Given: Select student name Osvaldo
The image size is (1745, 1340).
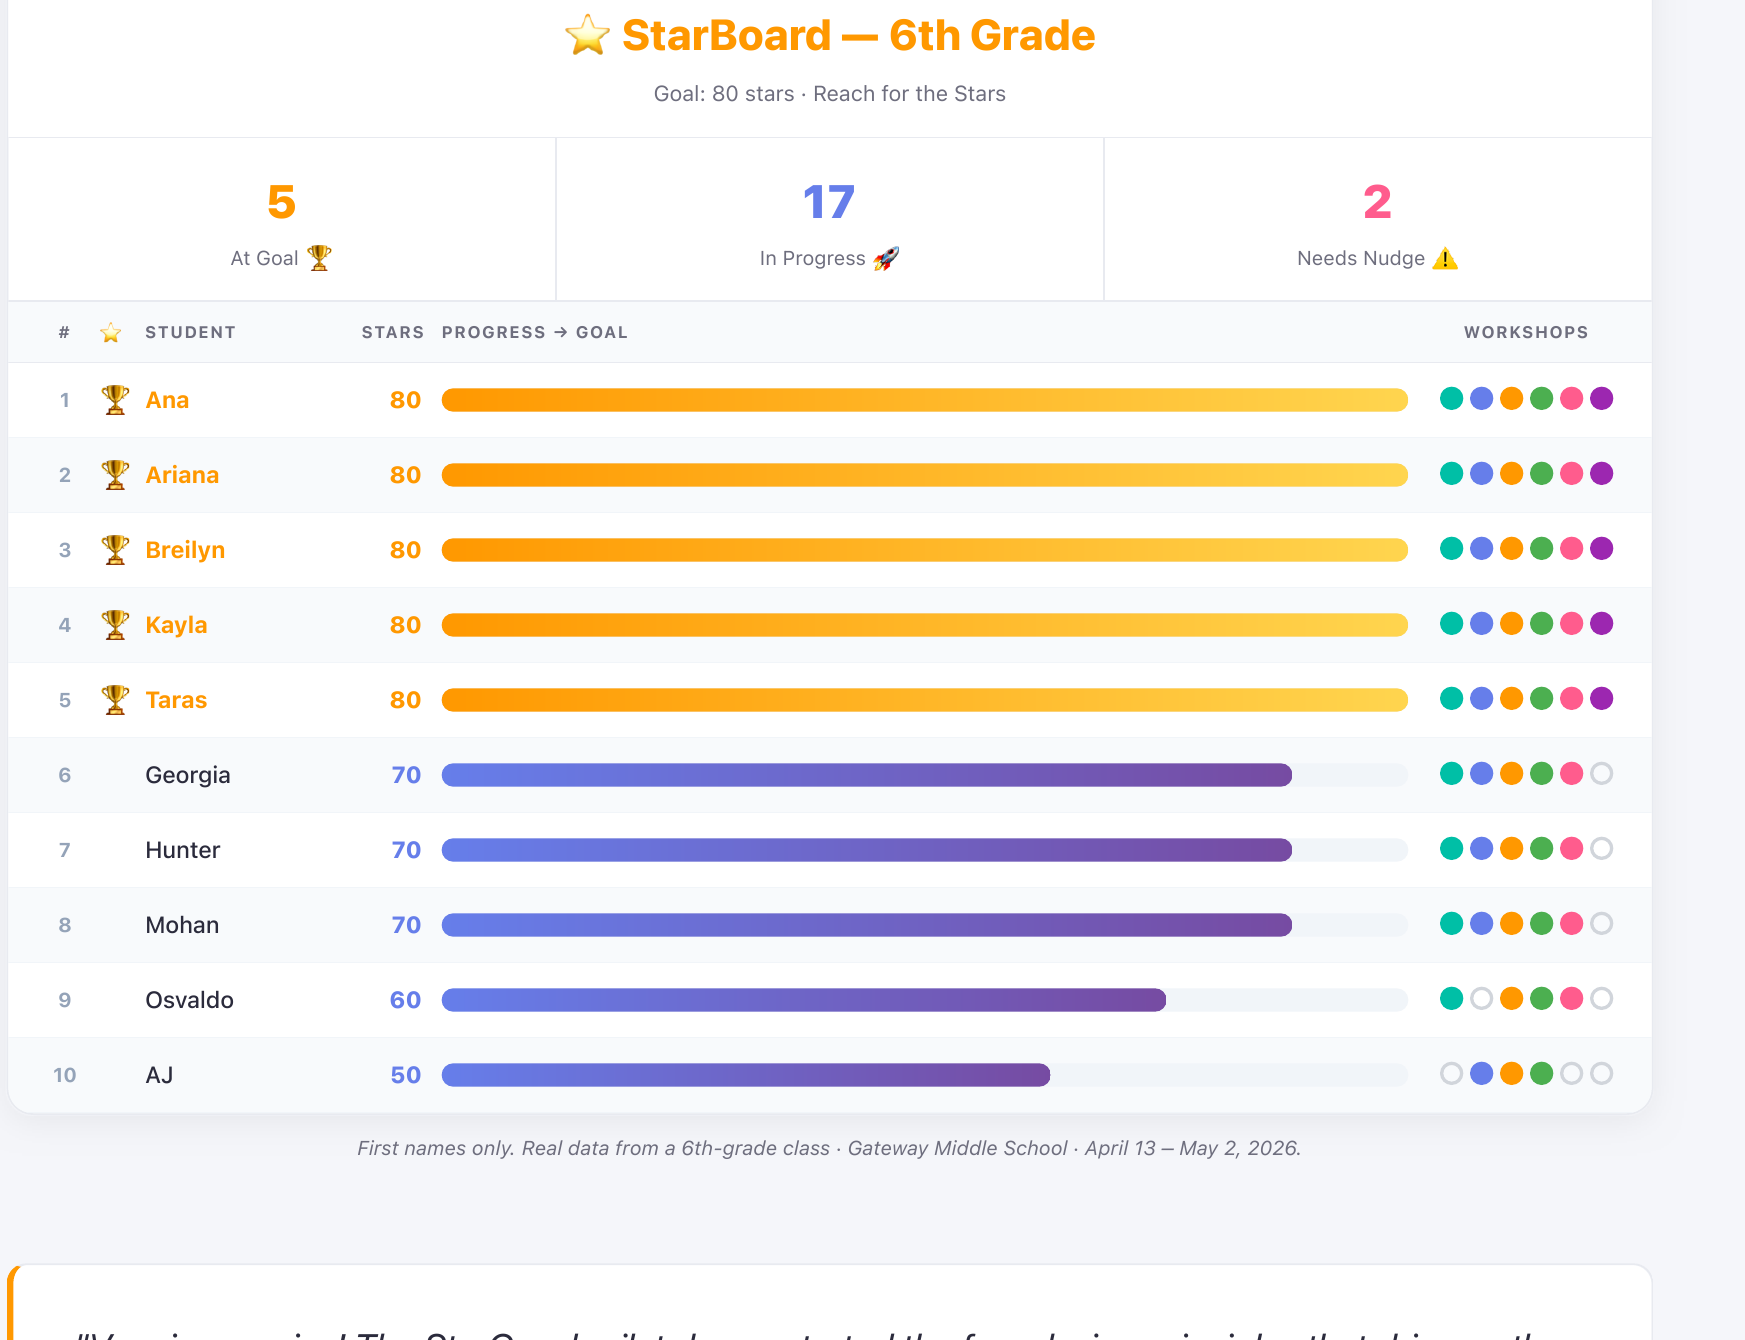Looking at the screenshot, I should click(189, 1000).
